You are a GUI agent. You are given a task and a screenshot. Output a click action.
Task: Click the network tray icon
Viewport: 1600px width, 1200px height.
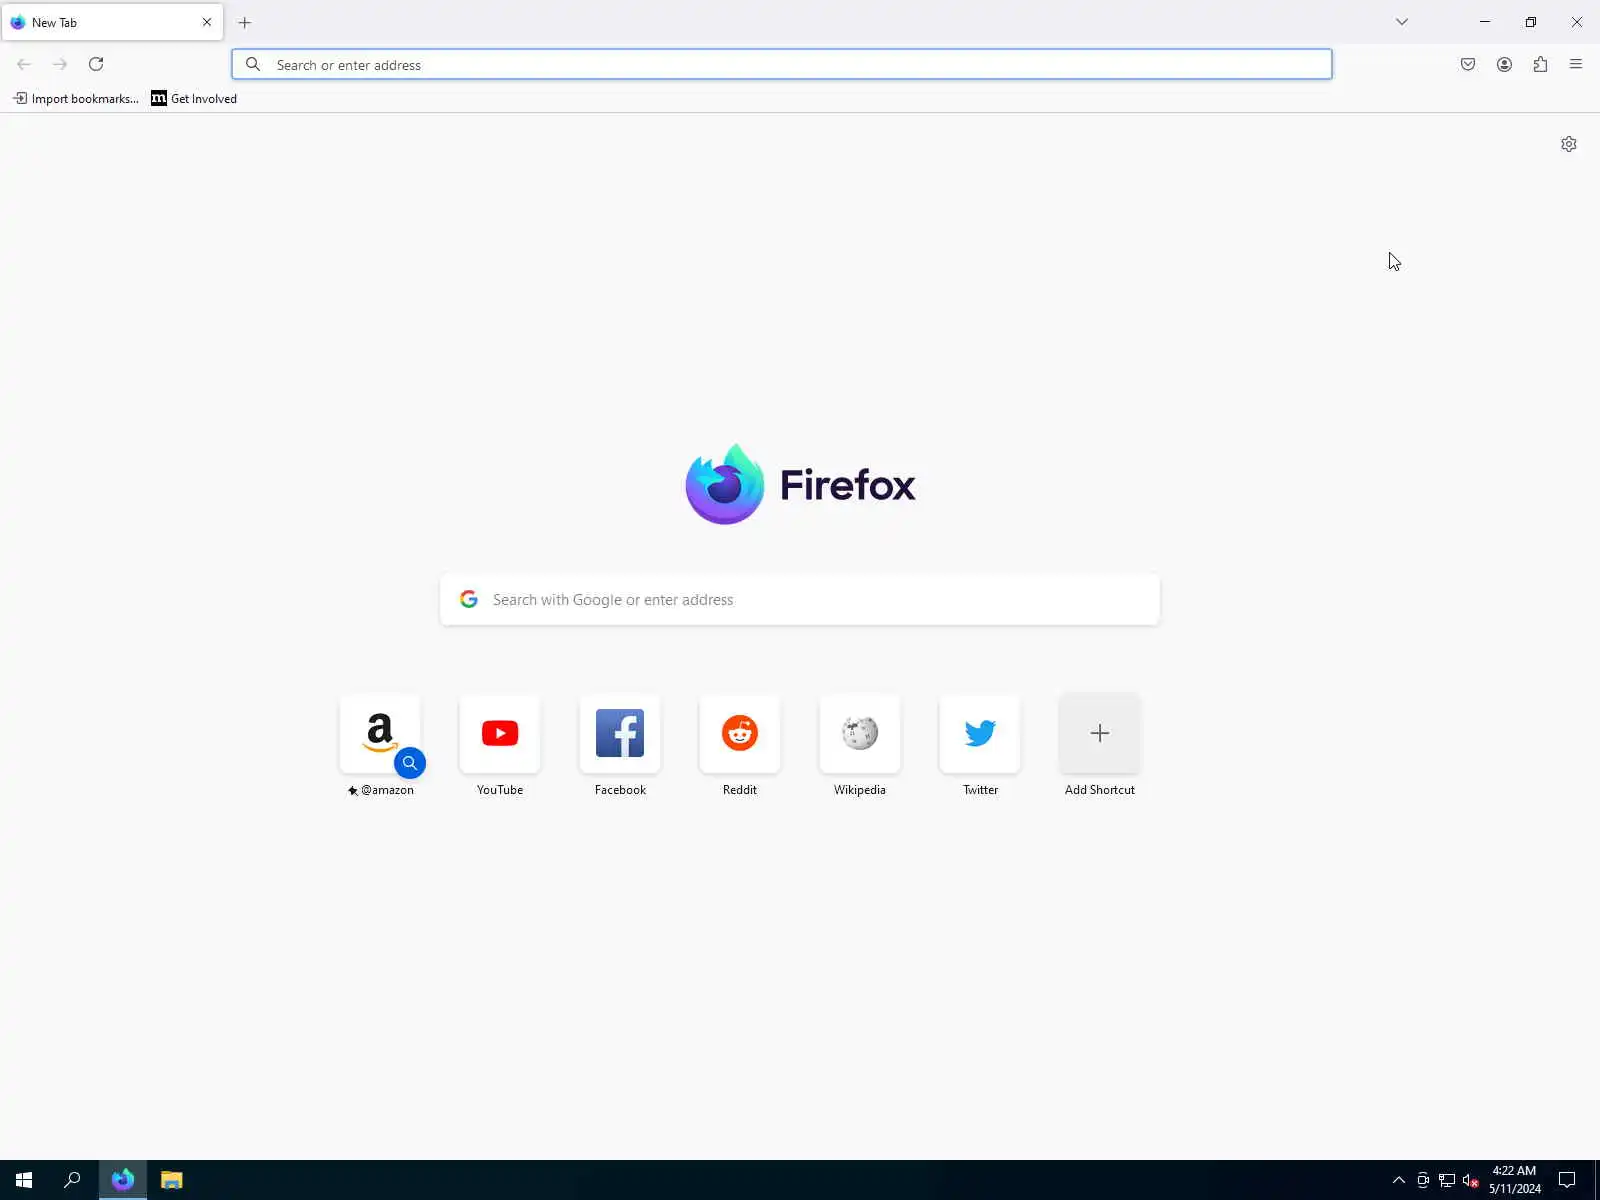click(x=1447, y=1180)
